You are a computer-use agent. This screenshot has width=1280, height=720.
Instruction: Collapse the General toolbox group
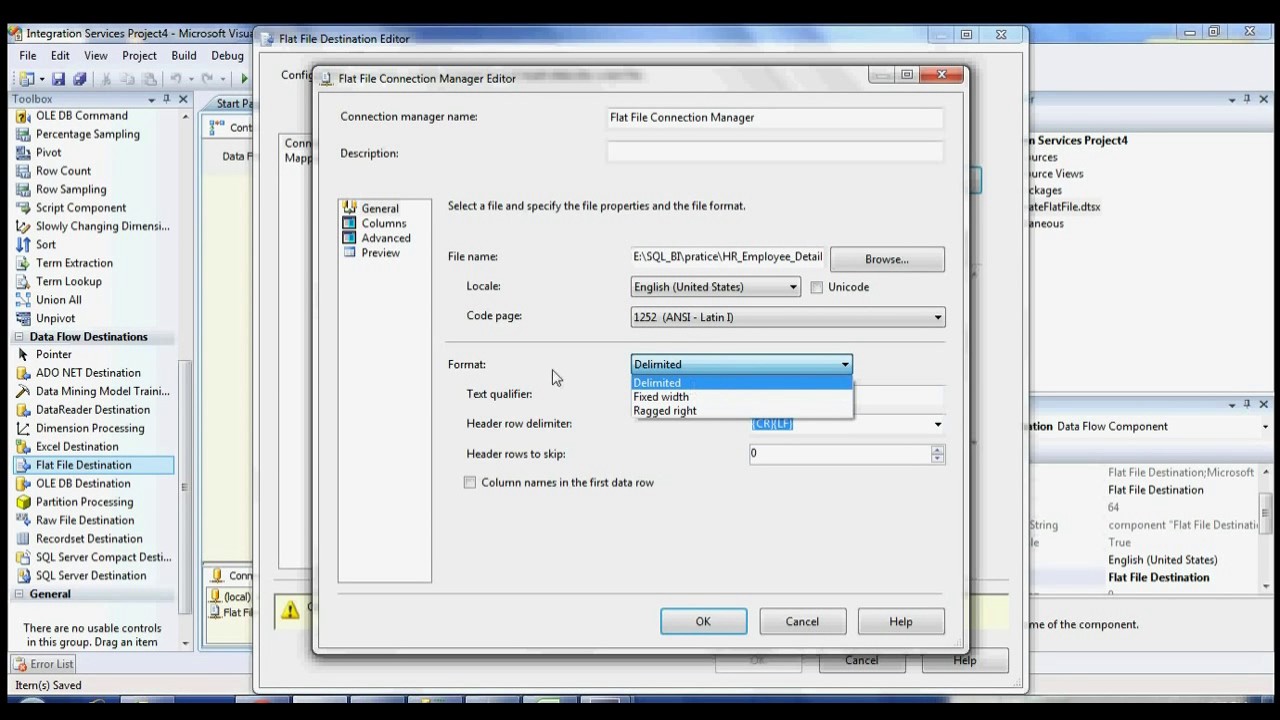pyautogui.click(x=19, y=594)
